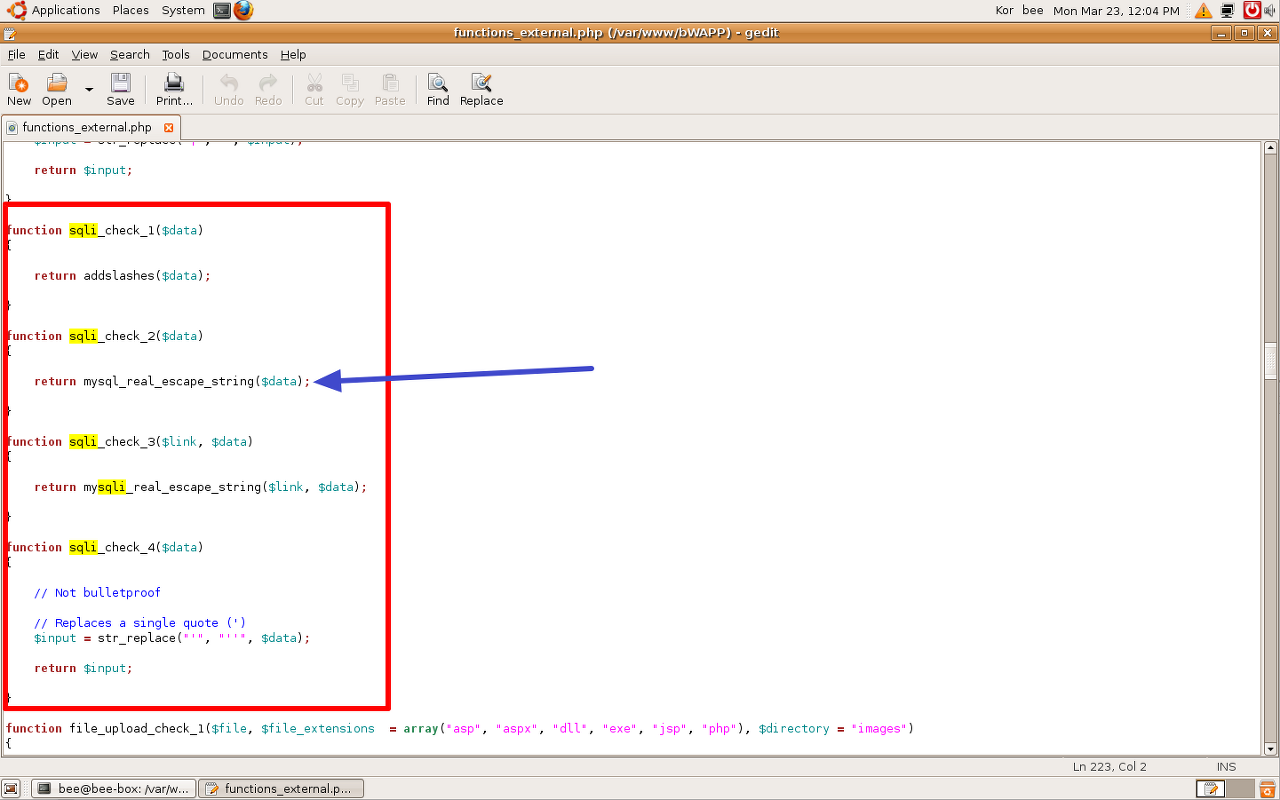This screenshot has width=1280, height=800.
Task: Click the "// Not bulletproof" comment
Action: 97,593
